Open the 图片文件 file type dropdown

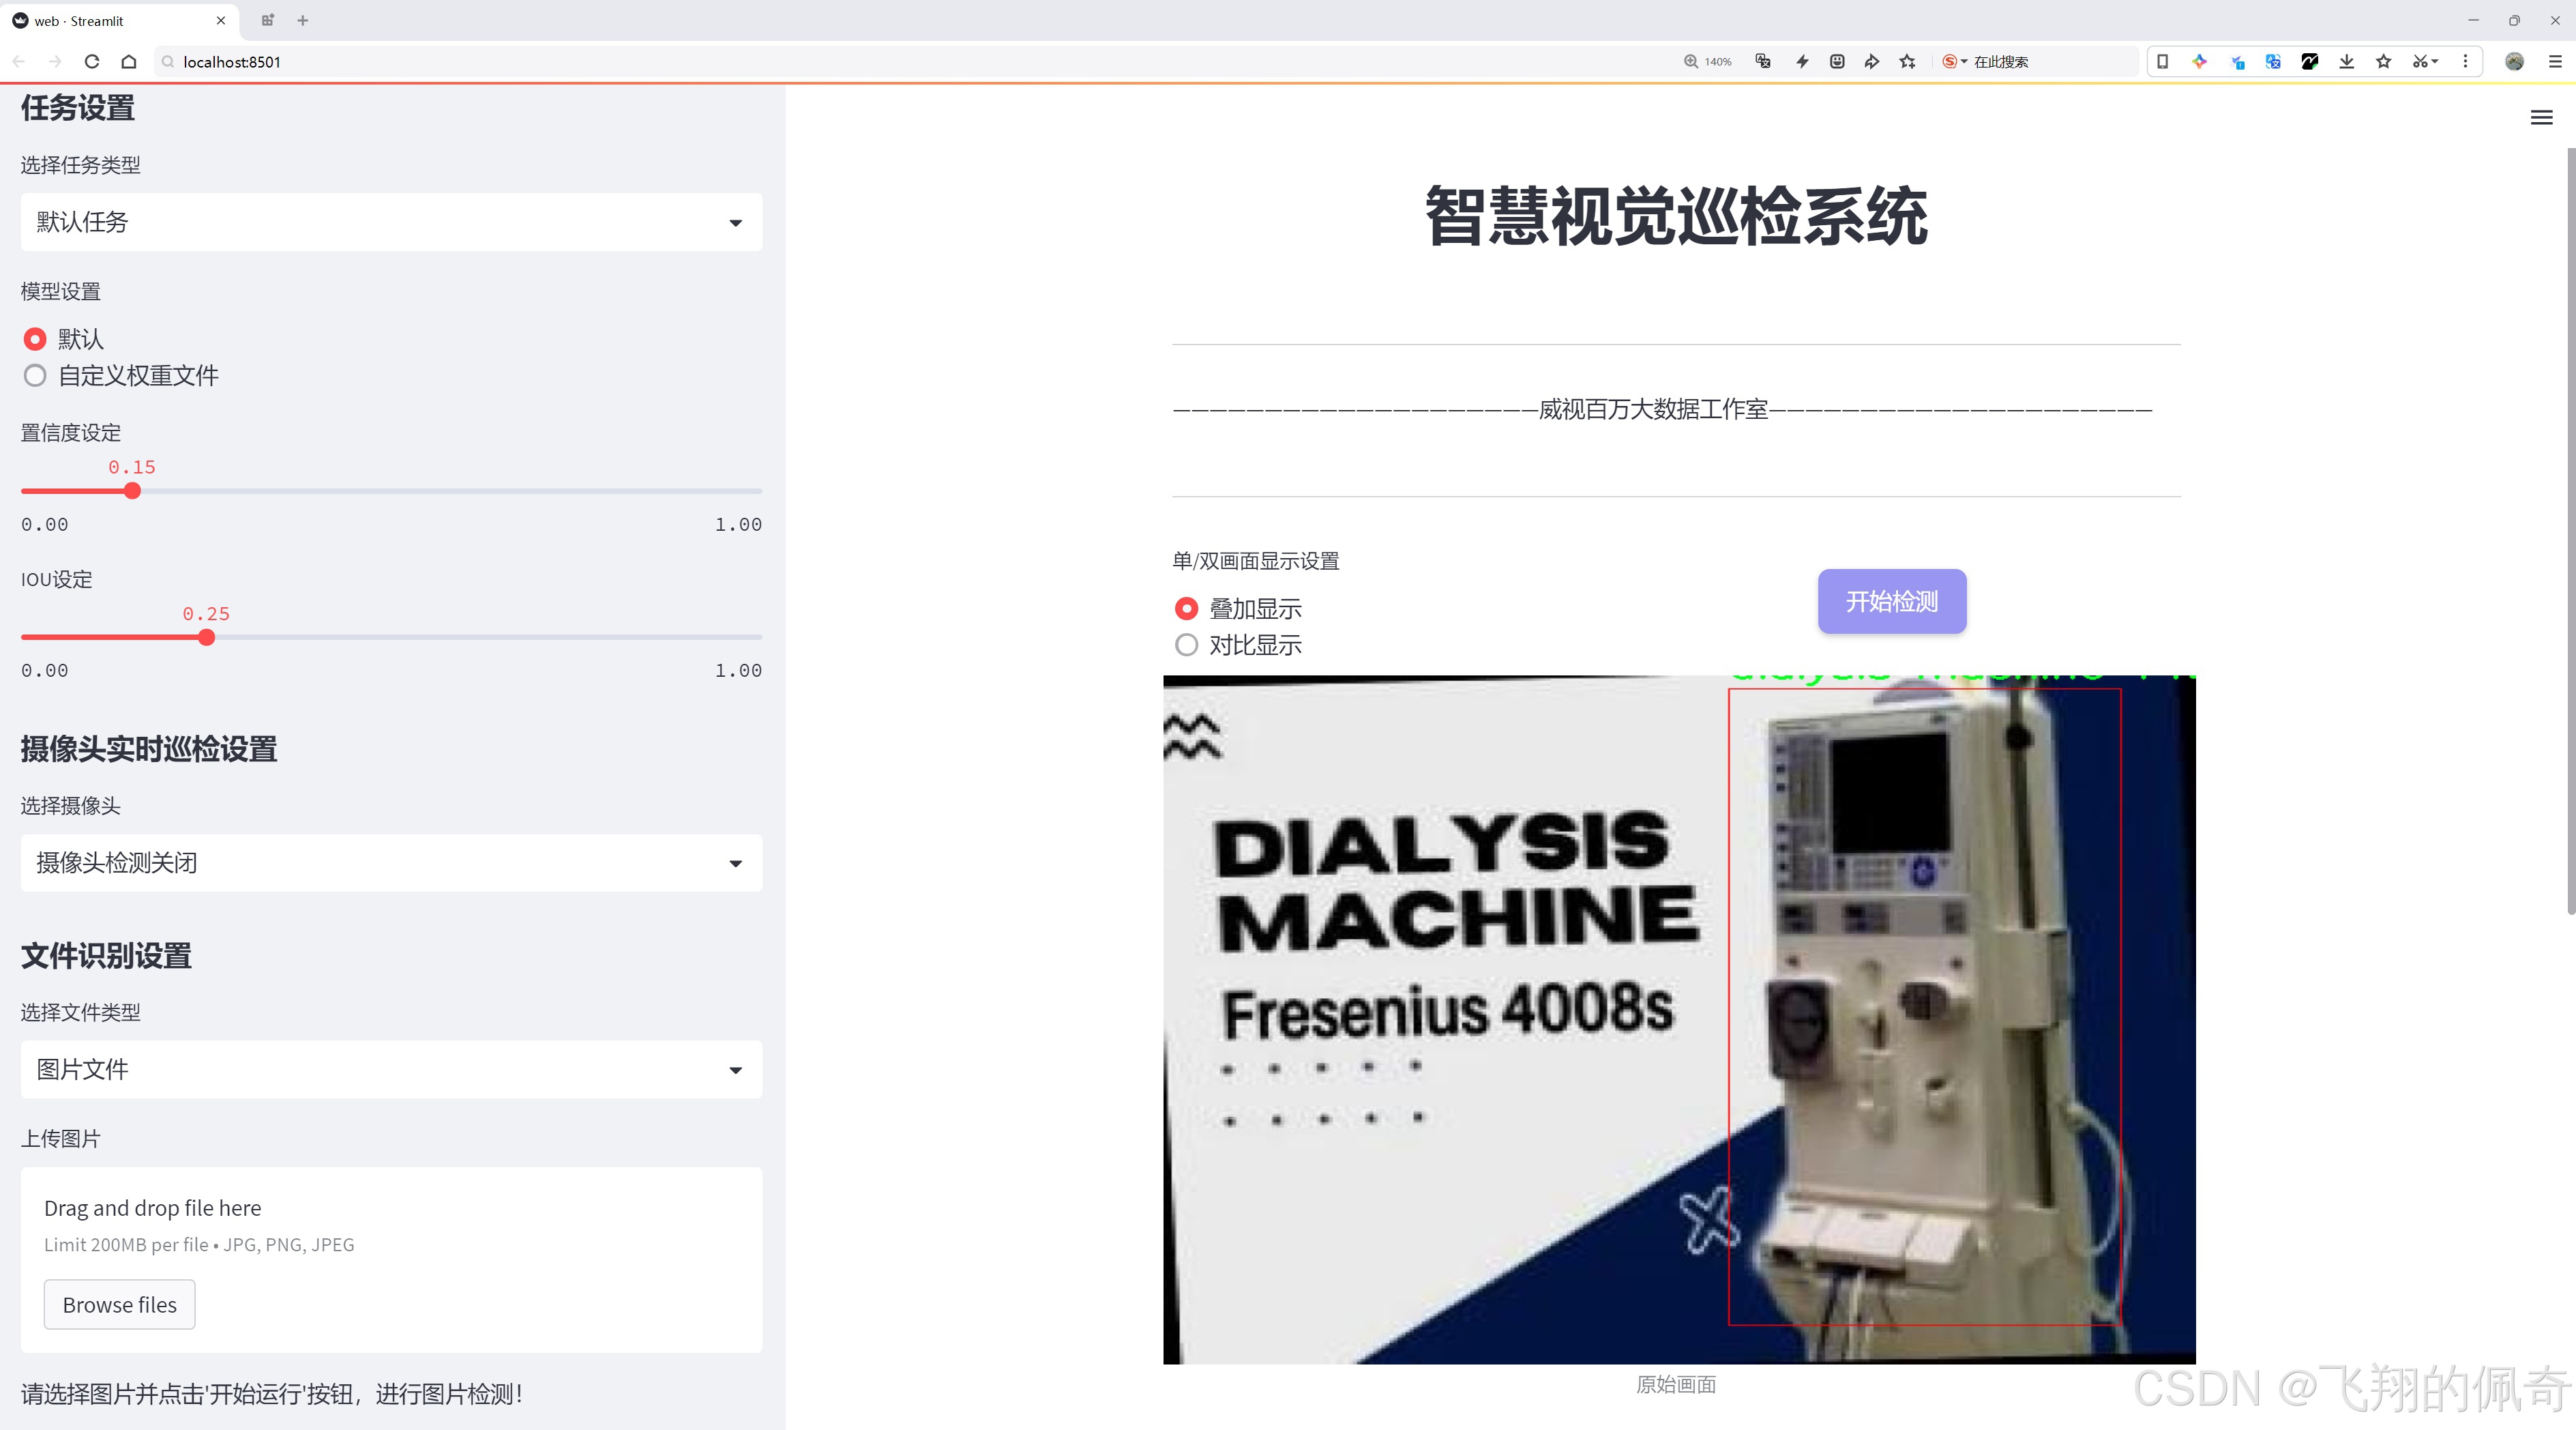click(390, 1069)
